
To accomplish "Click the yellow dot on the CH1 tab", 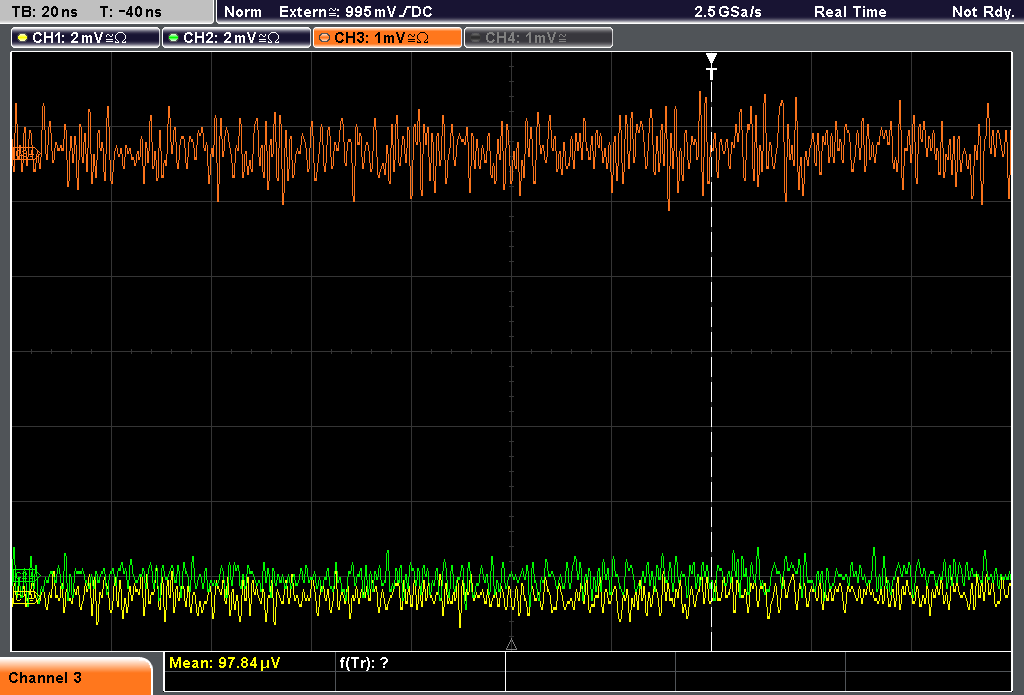I will tap(22, 38).
